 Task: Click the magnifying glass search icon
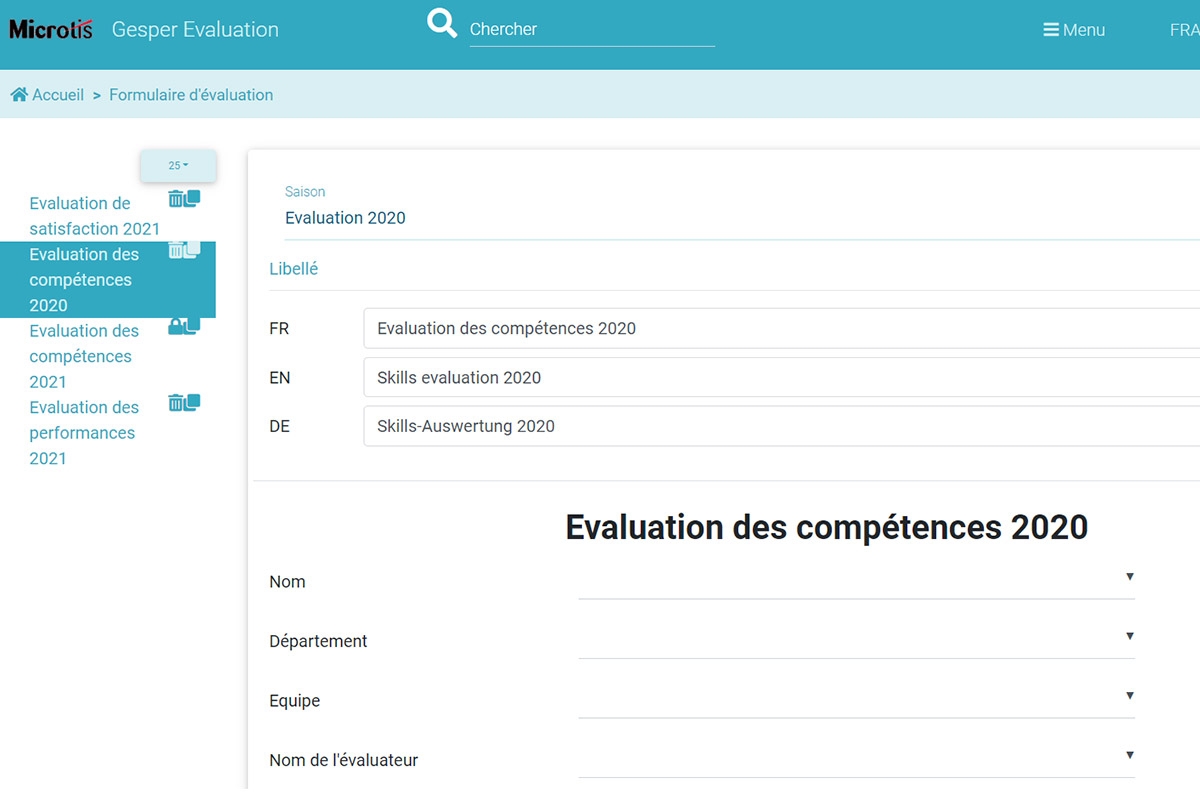(x=441, y=23)
